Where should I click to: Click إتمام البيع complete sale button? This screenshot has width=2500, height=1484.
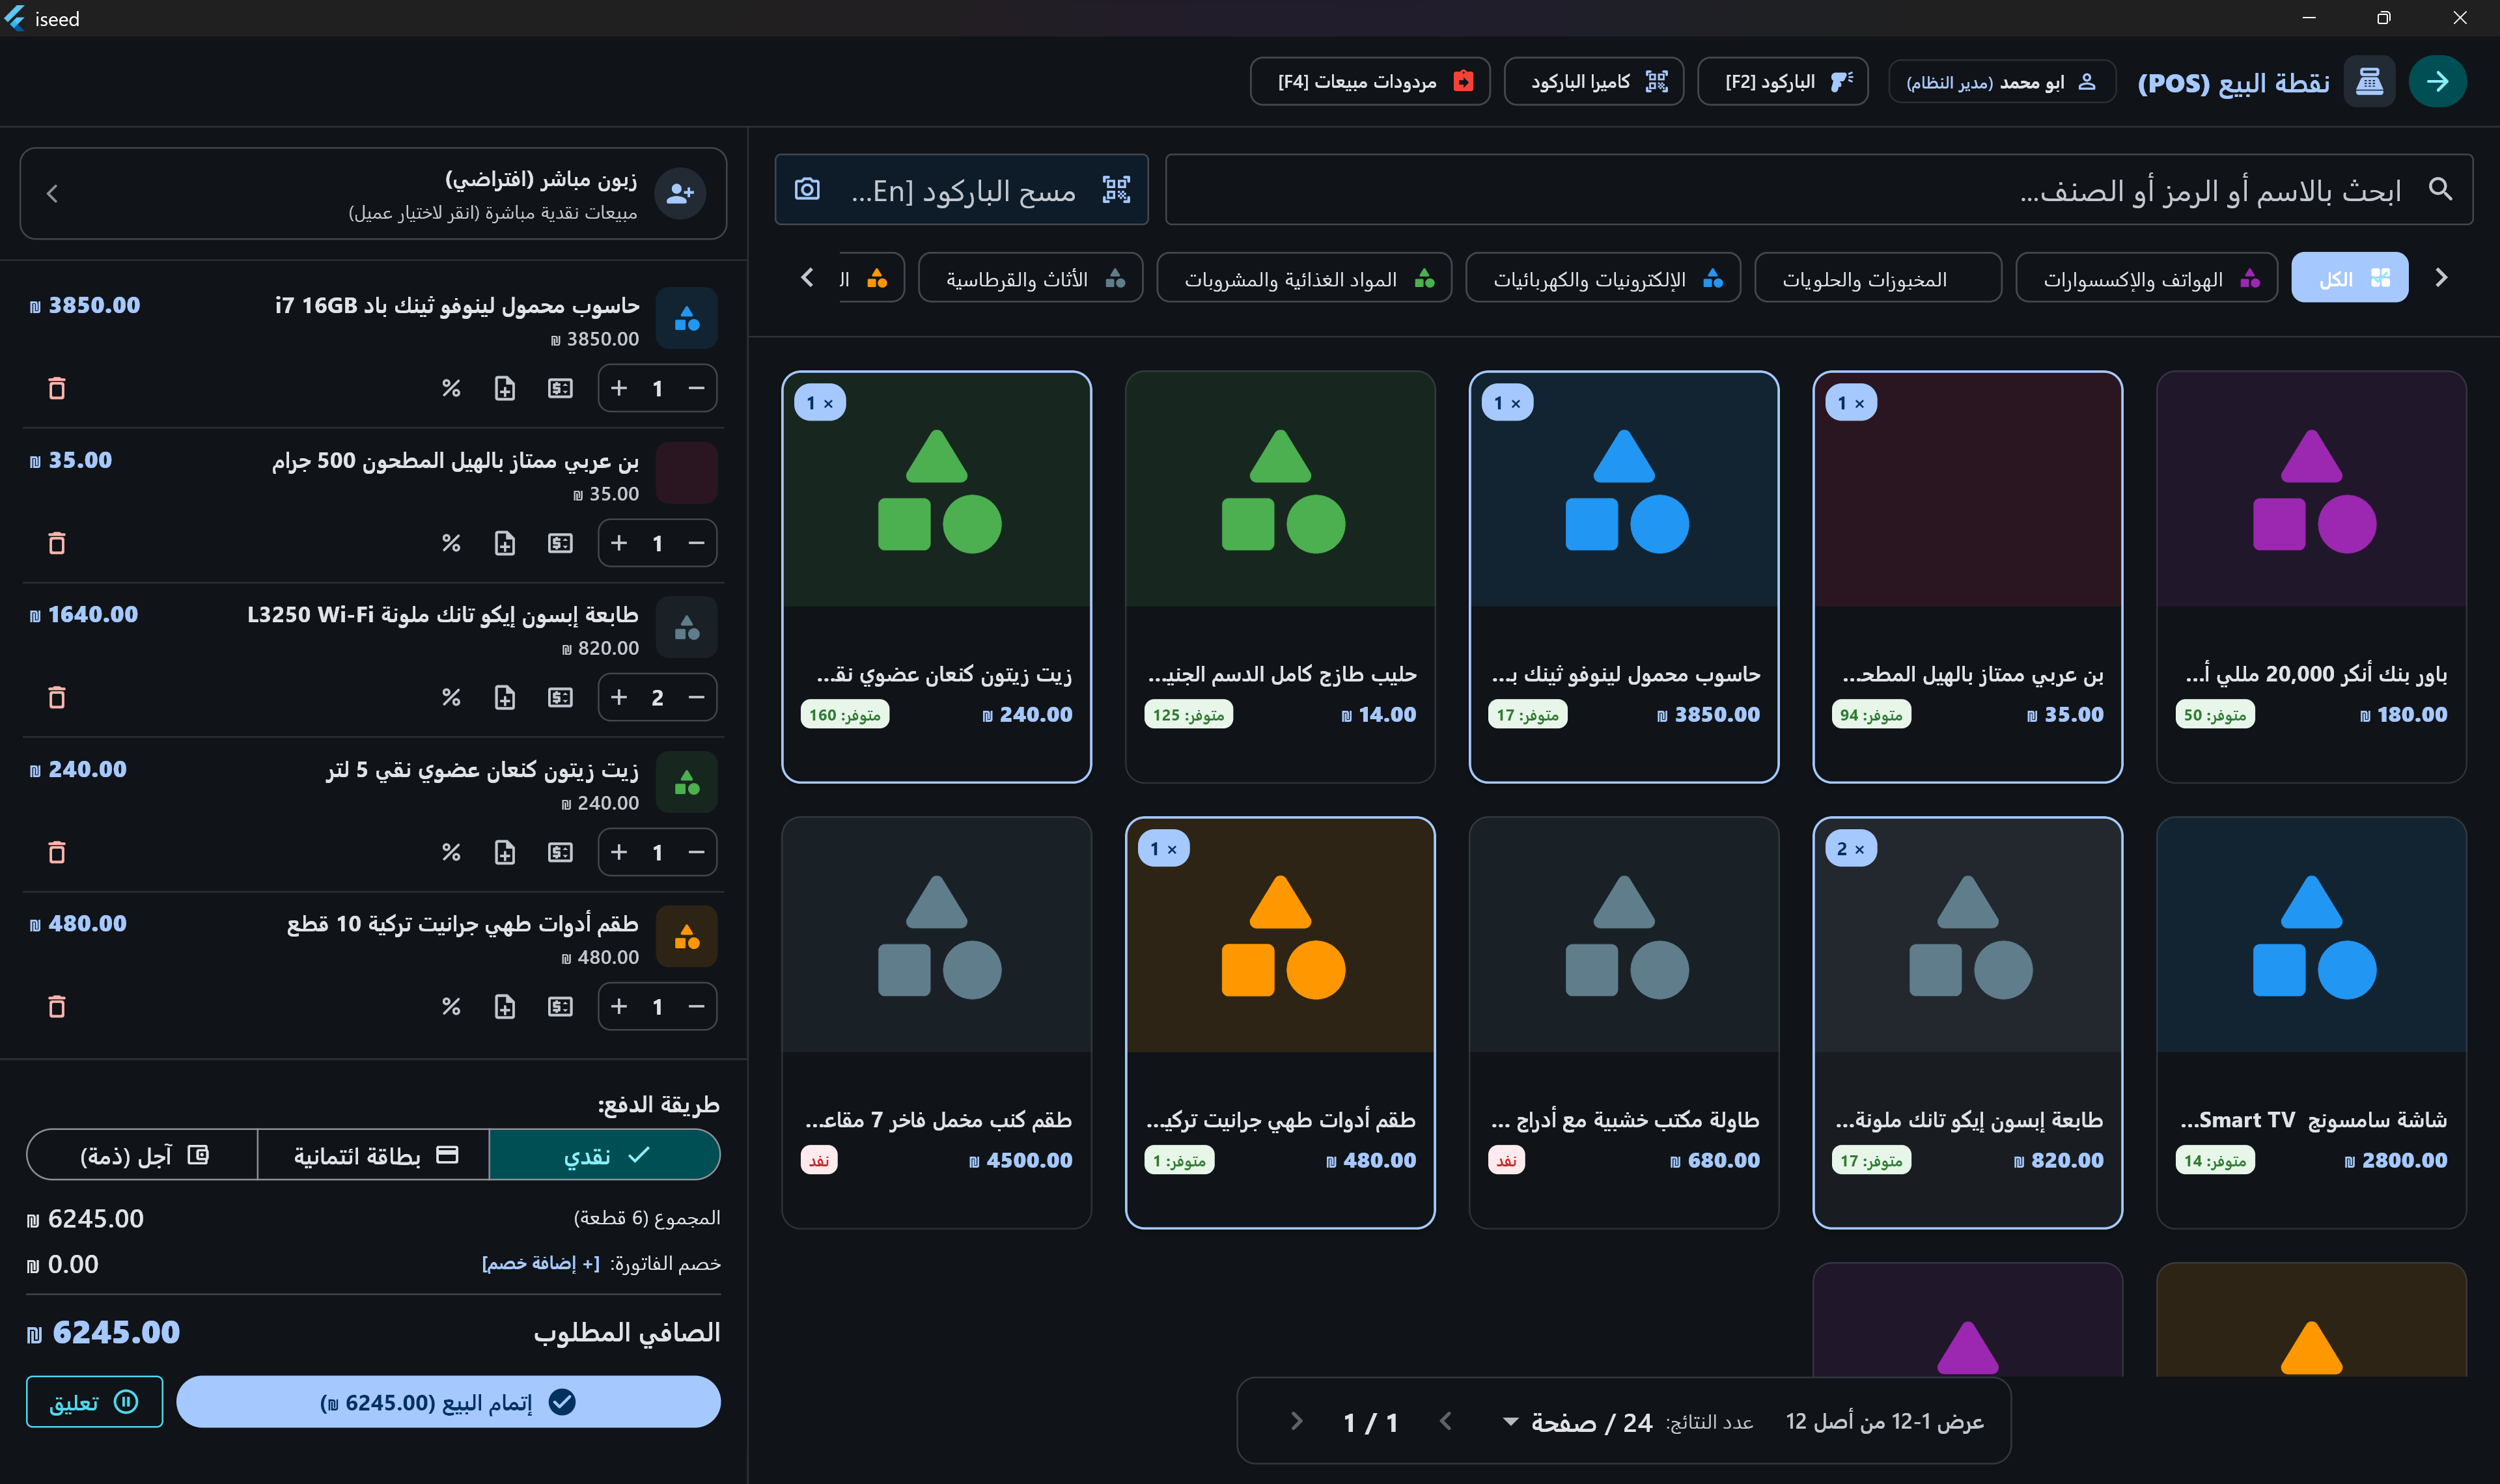click(x=448, y=1402)
